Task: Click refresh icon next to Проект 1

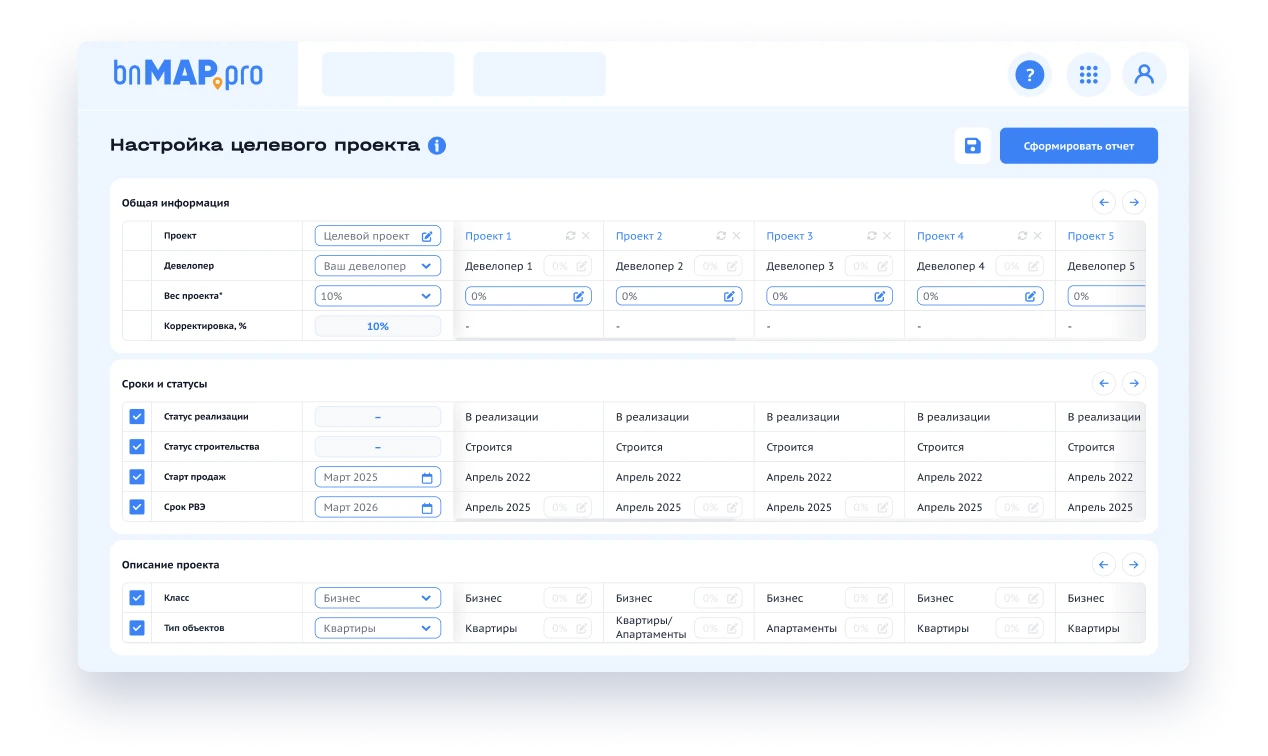Action: click(570, 236)
